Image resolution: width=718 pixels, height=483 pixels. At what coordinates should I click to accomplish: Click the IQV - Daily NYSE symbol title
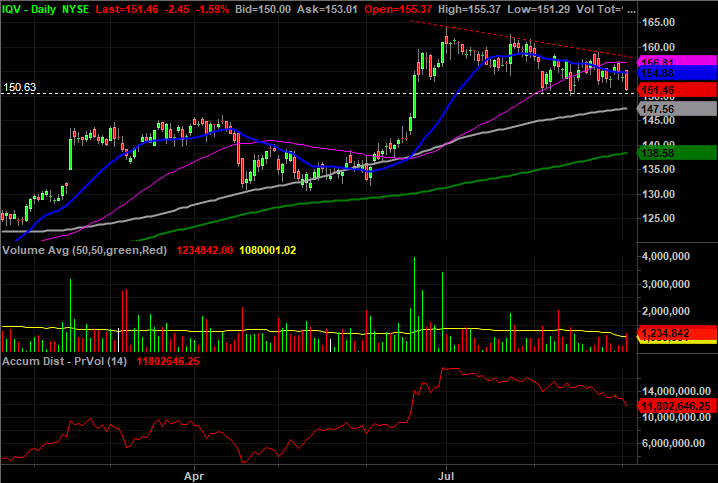click(x=45, y=9)
